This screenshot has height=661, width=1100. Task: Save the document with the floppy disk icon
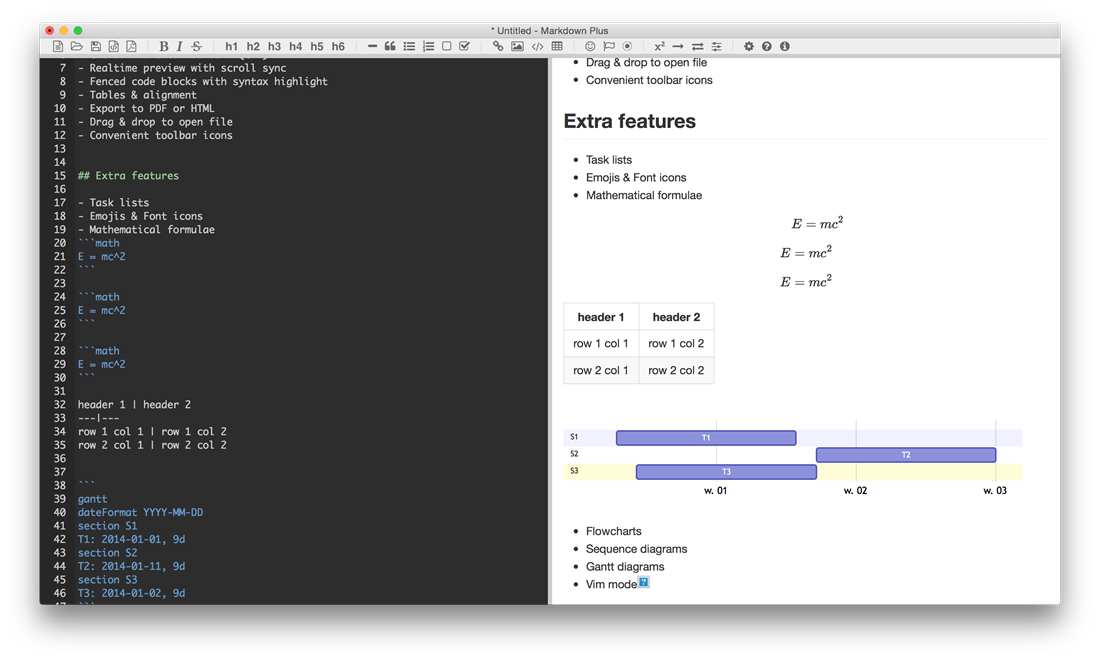click(95, 47)
